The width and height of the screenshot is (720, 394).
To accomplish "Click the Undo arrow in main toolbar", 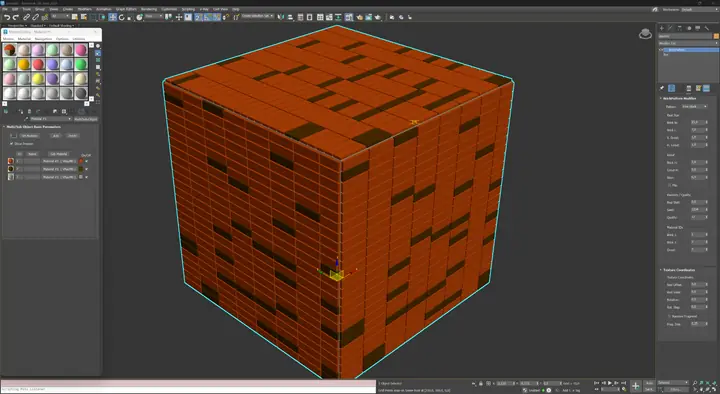I will pos(7,17).
